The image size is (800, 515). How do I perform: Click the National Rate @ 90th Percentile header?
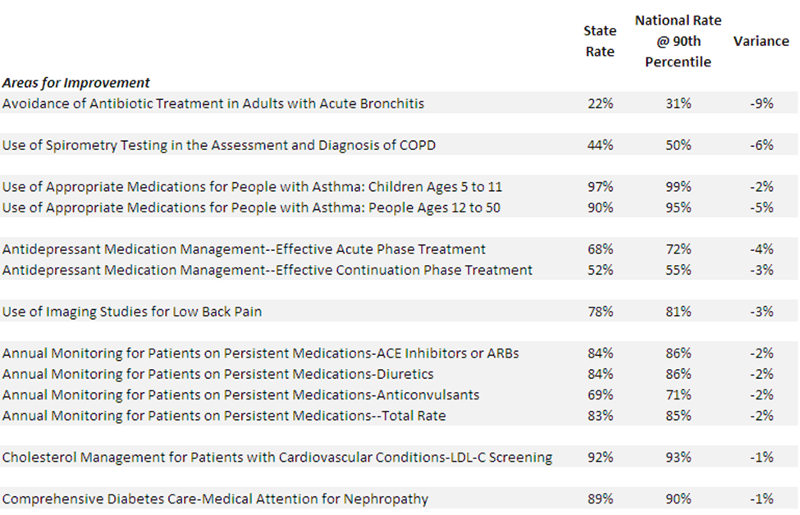679,41
